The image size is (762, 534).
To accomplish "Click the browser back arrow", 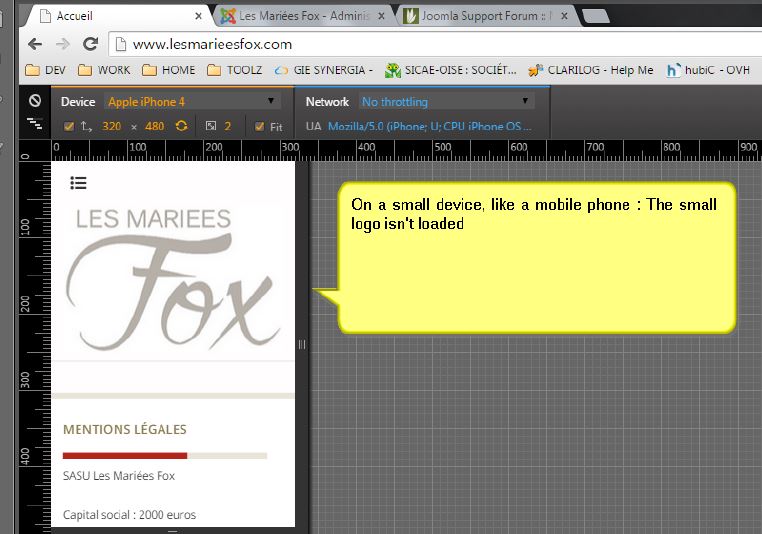I will pyautogui.click(x=35, y=44).
